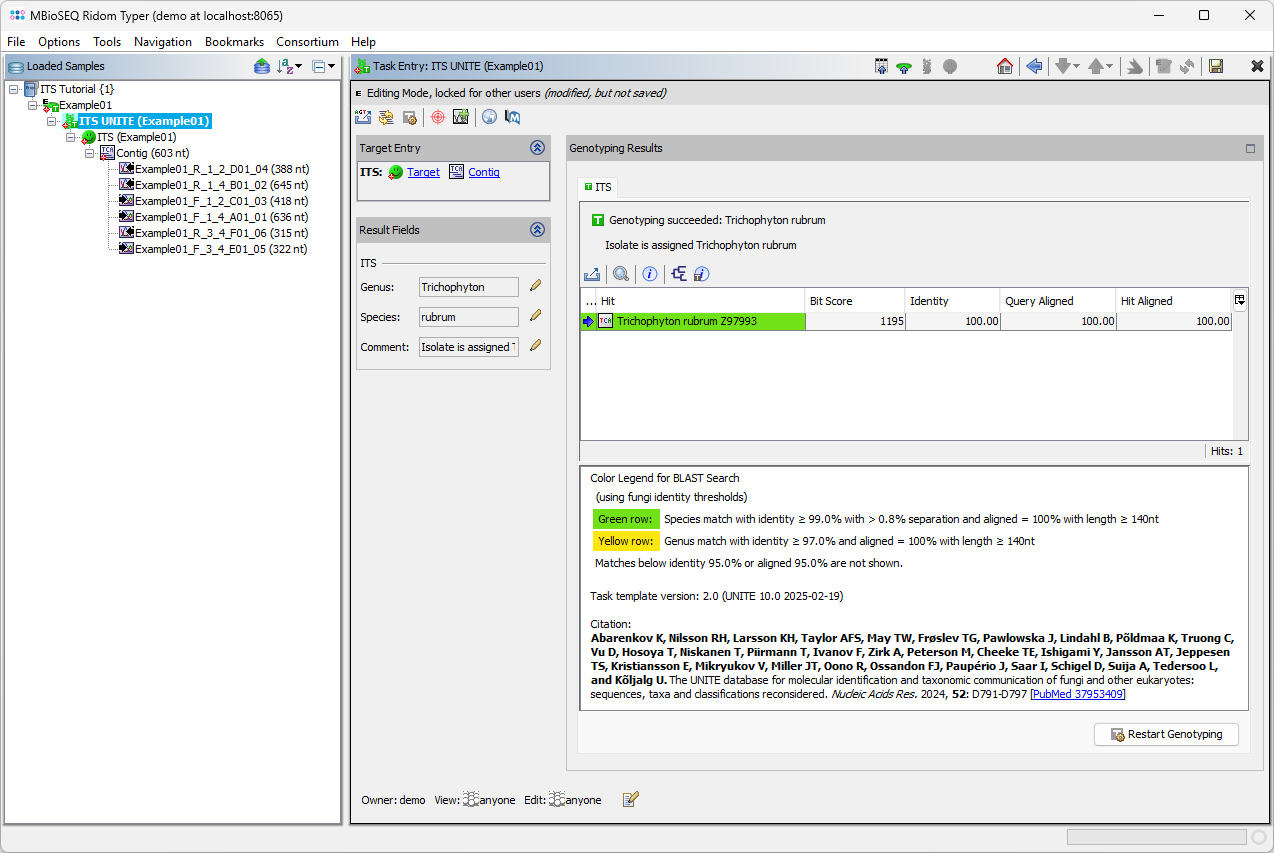Open the dendrogram comparison icon
The width and height of the screenshot is (1274, 853).
coord(678,273)
